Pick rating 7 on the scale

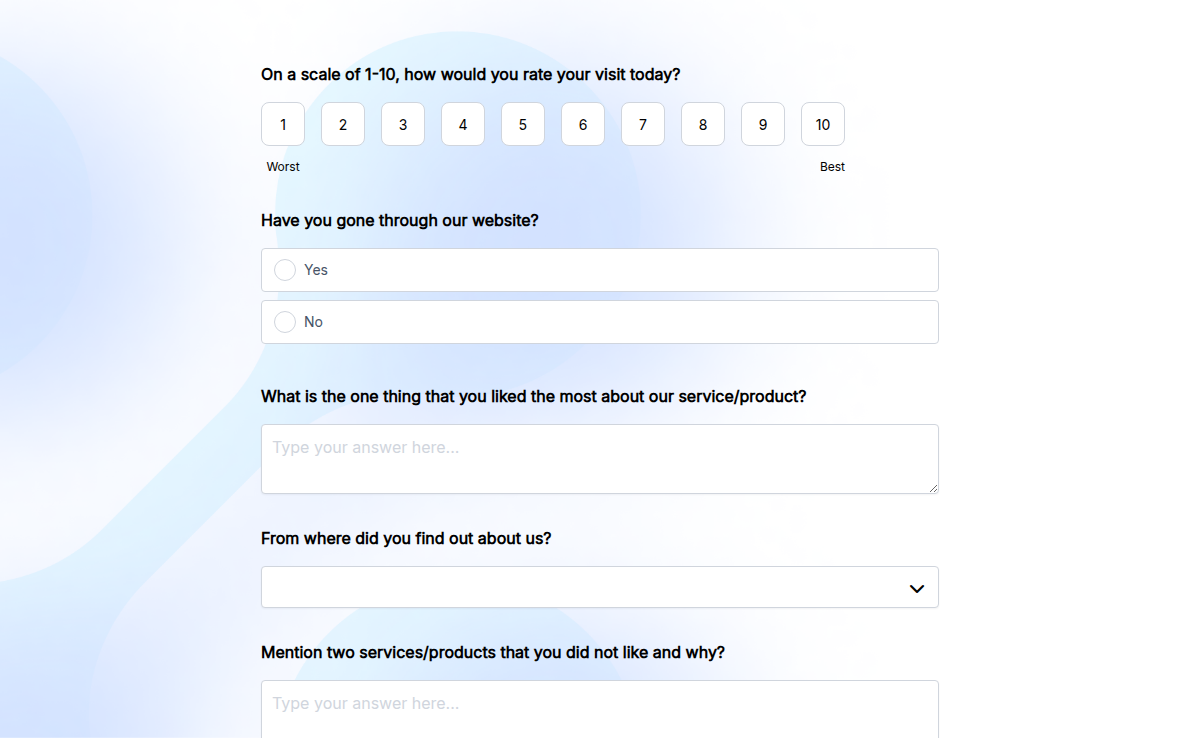tap(643, 124)
